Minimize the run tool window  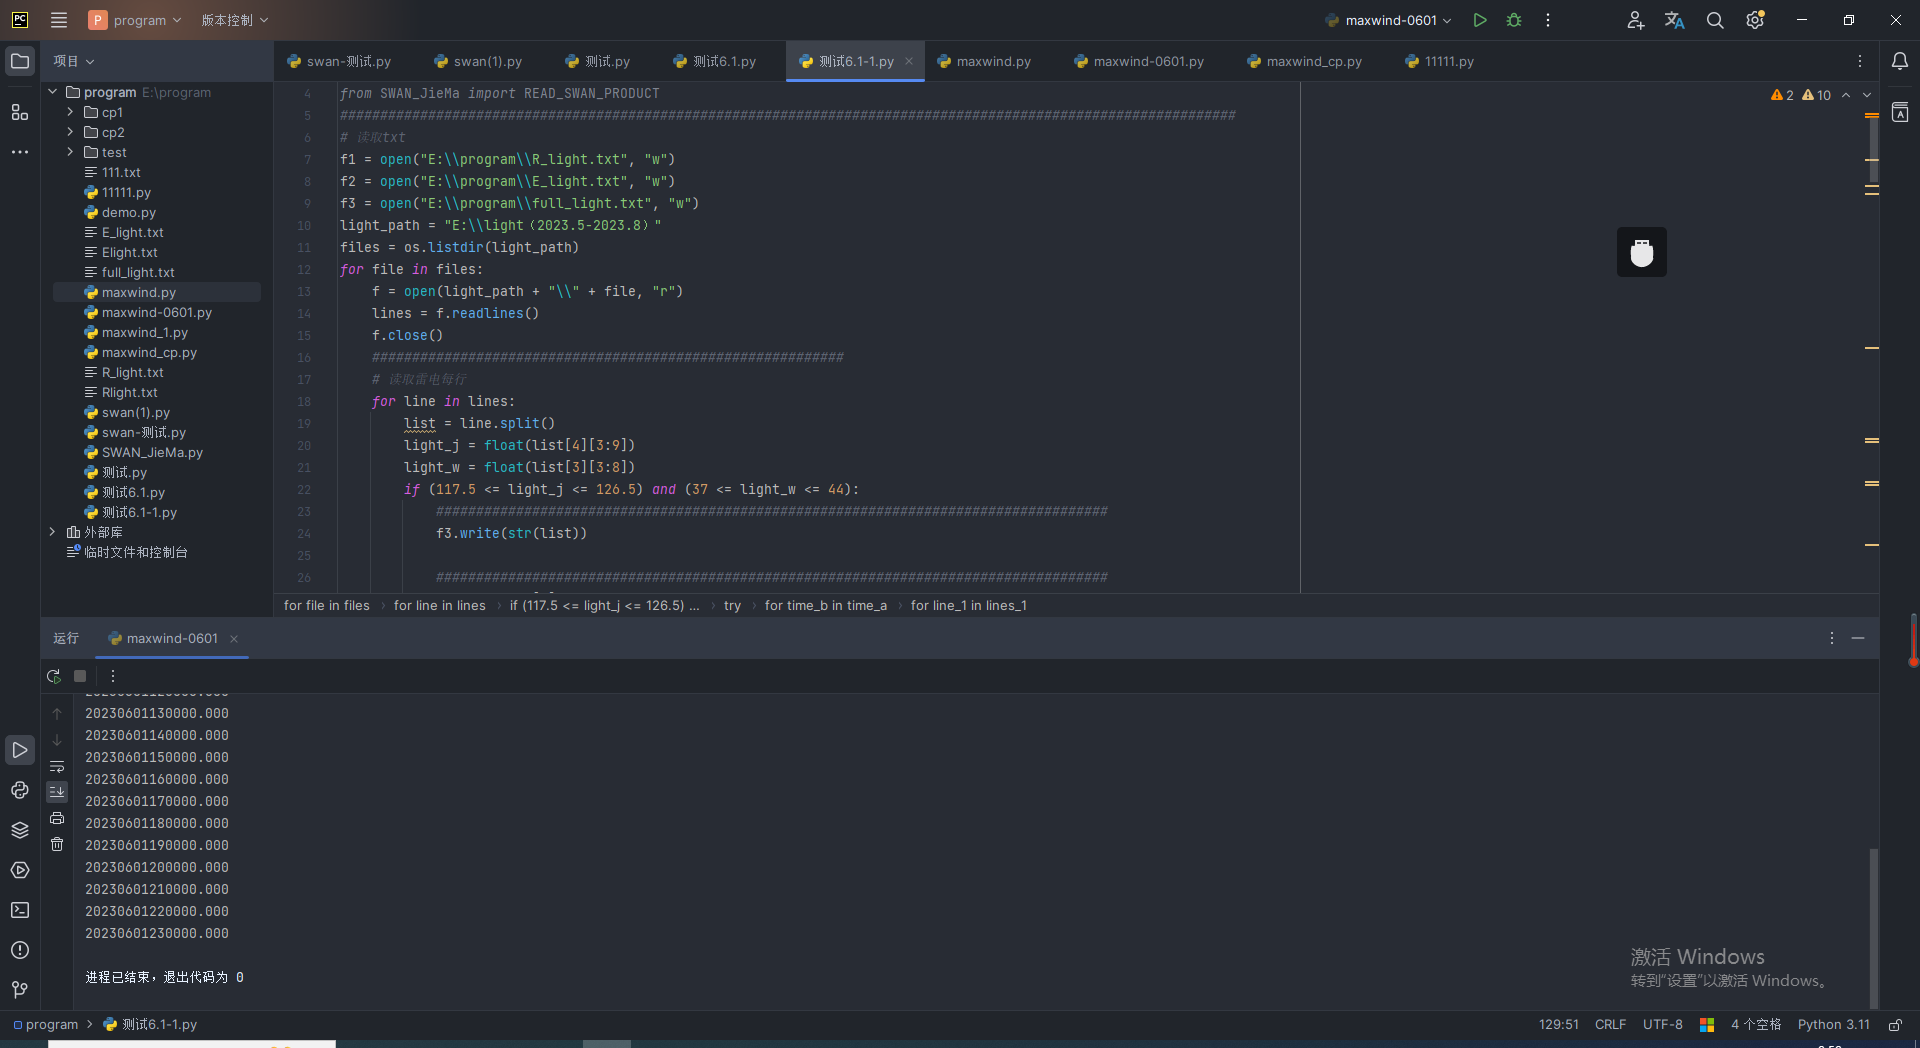click(x=1858, y=638)
